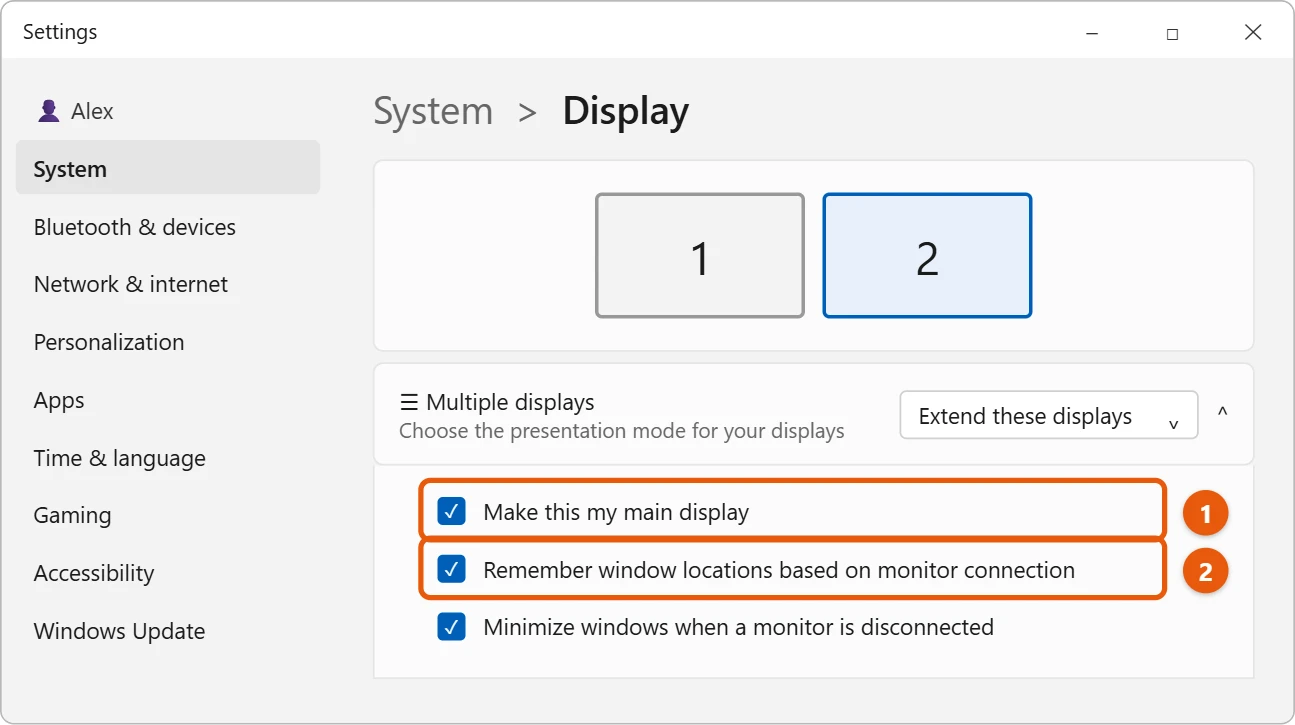Toggle Make this my main display checkbox
The height and width of the screenshot is (725, 1295).
[x=452, y=512]
